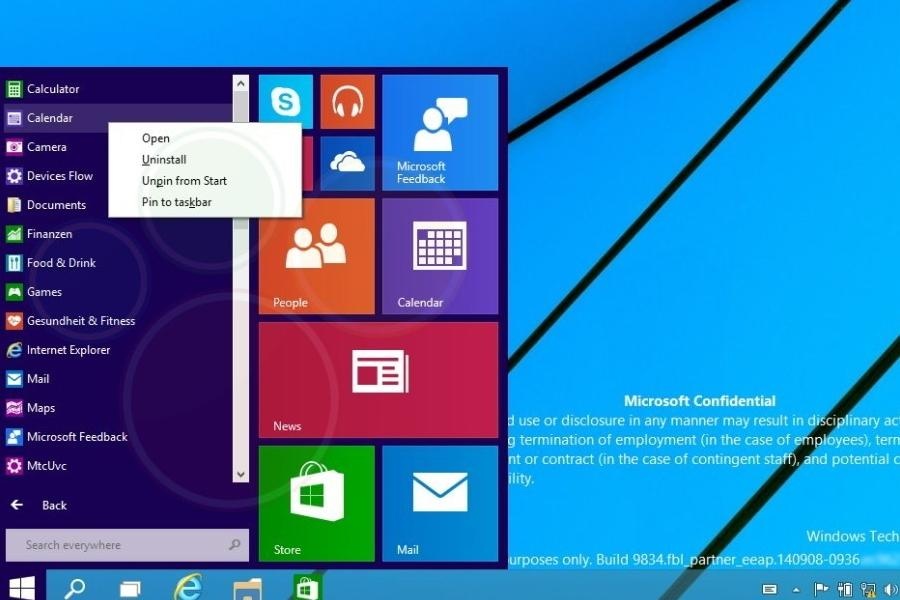Show hidden icons in the system tray

click(796, 589)
